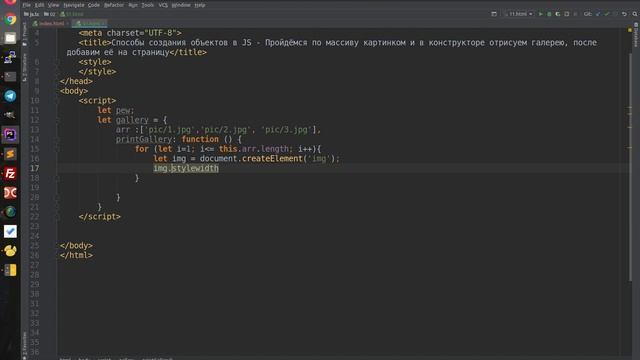Open the Run menu
Image resolution: width=640 pixels, height=360 pixels.
click(133, 5)
